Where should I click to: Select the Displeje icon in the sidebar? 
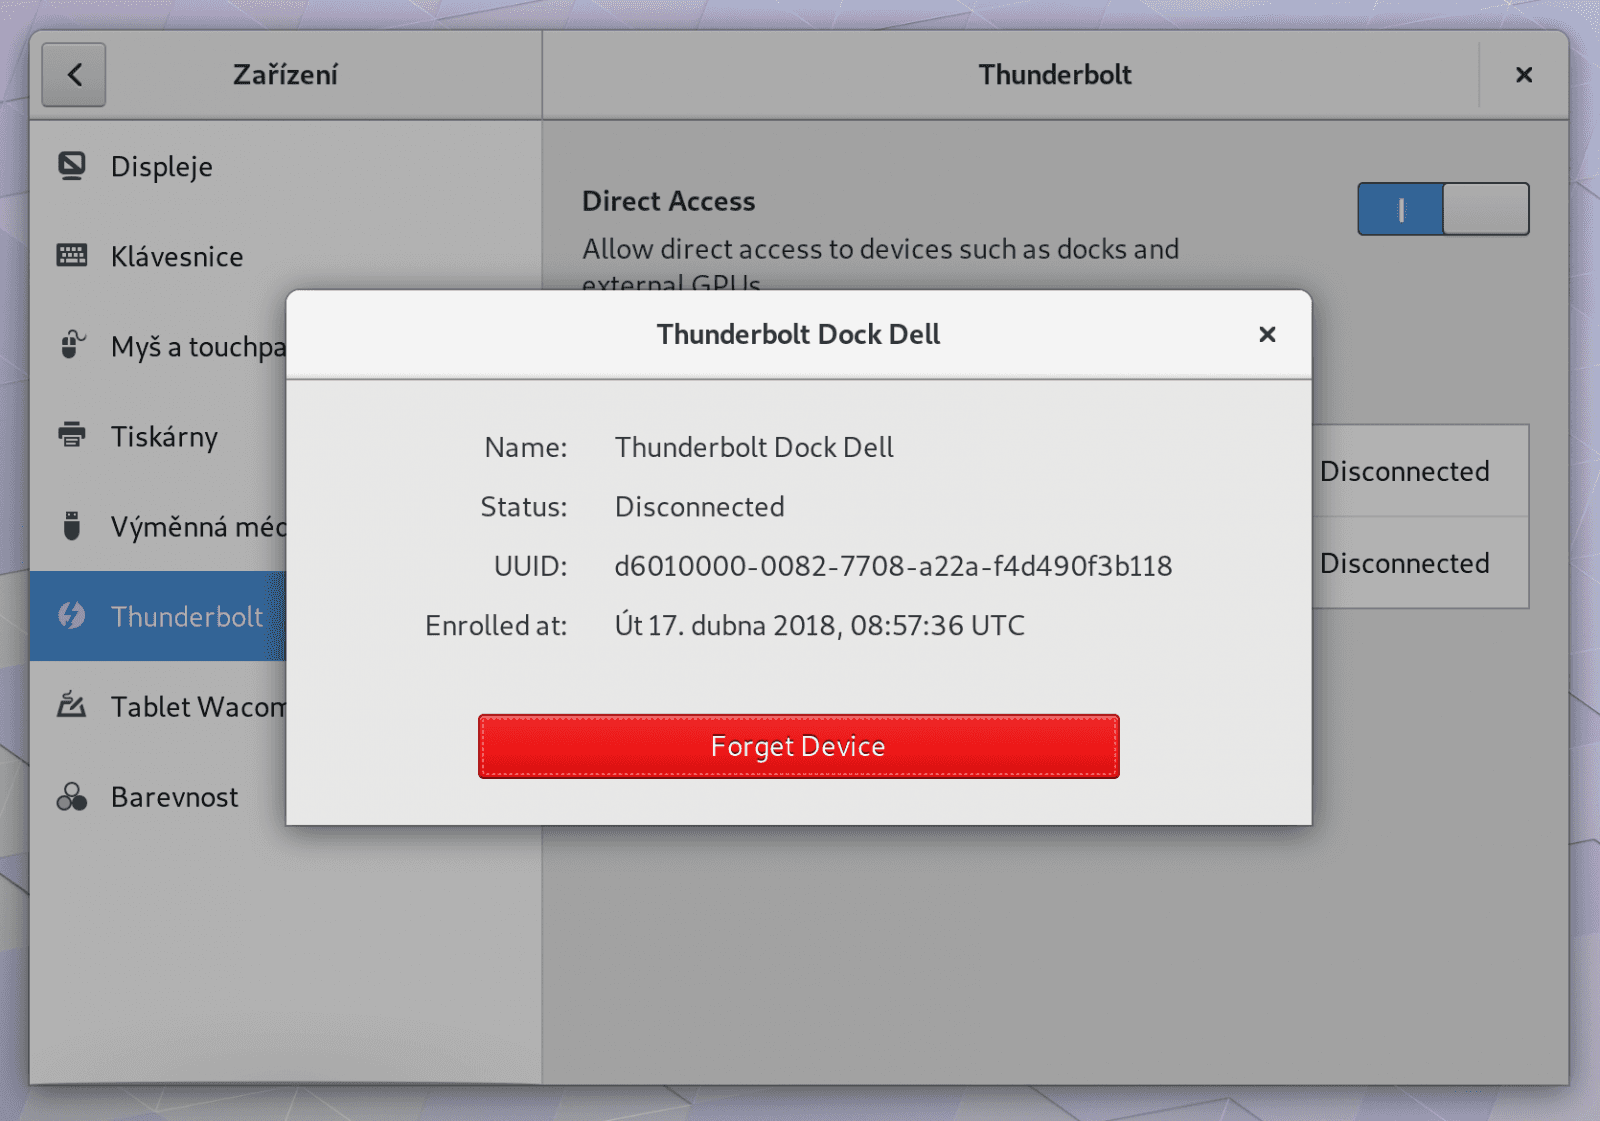pos(71,166)
